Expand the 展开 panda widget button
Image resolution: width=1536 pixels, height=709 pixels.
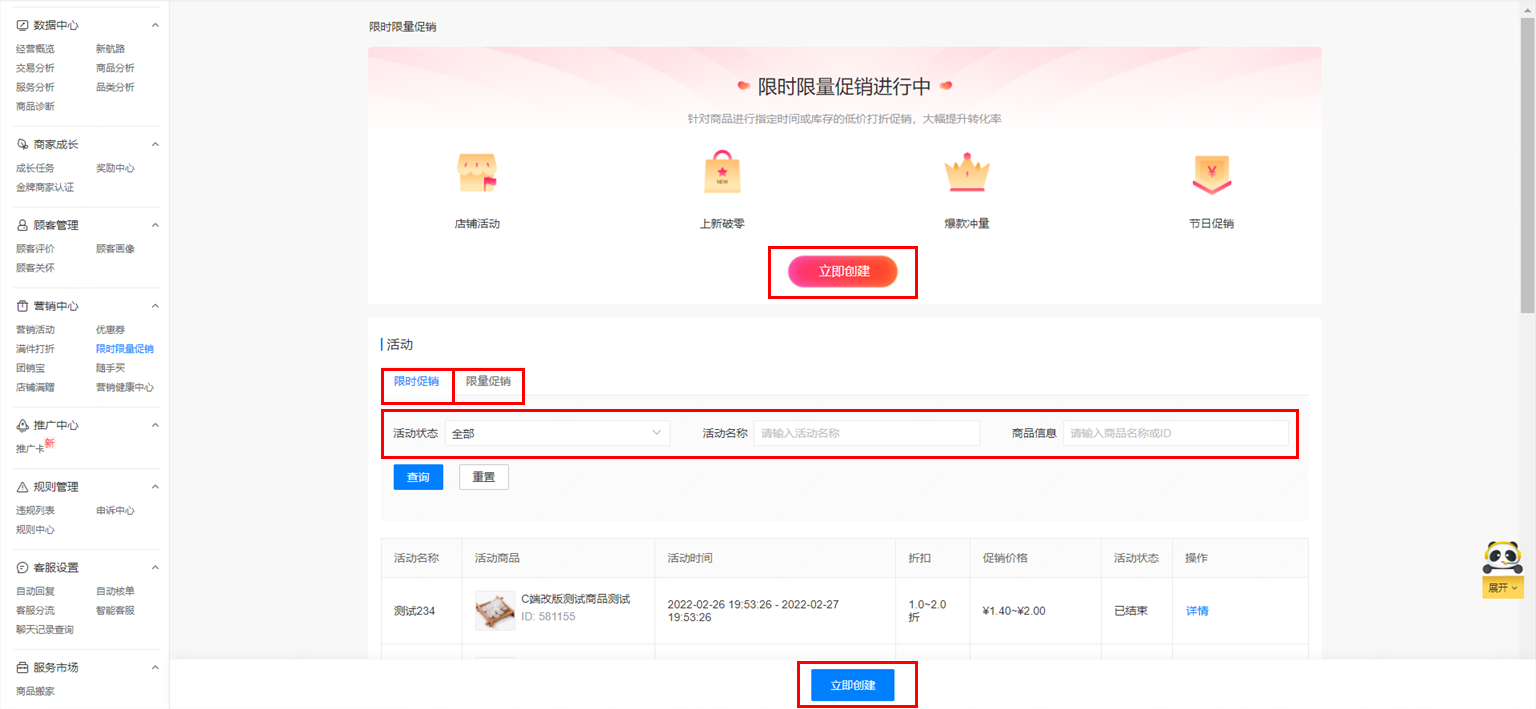1502,588
